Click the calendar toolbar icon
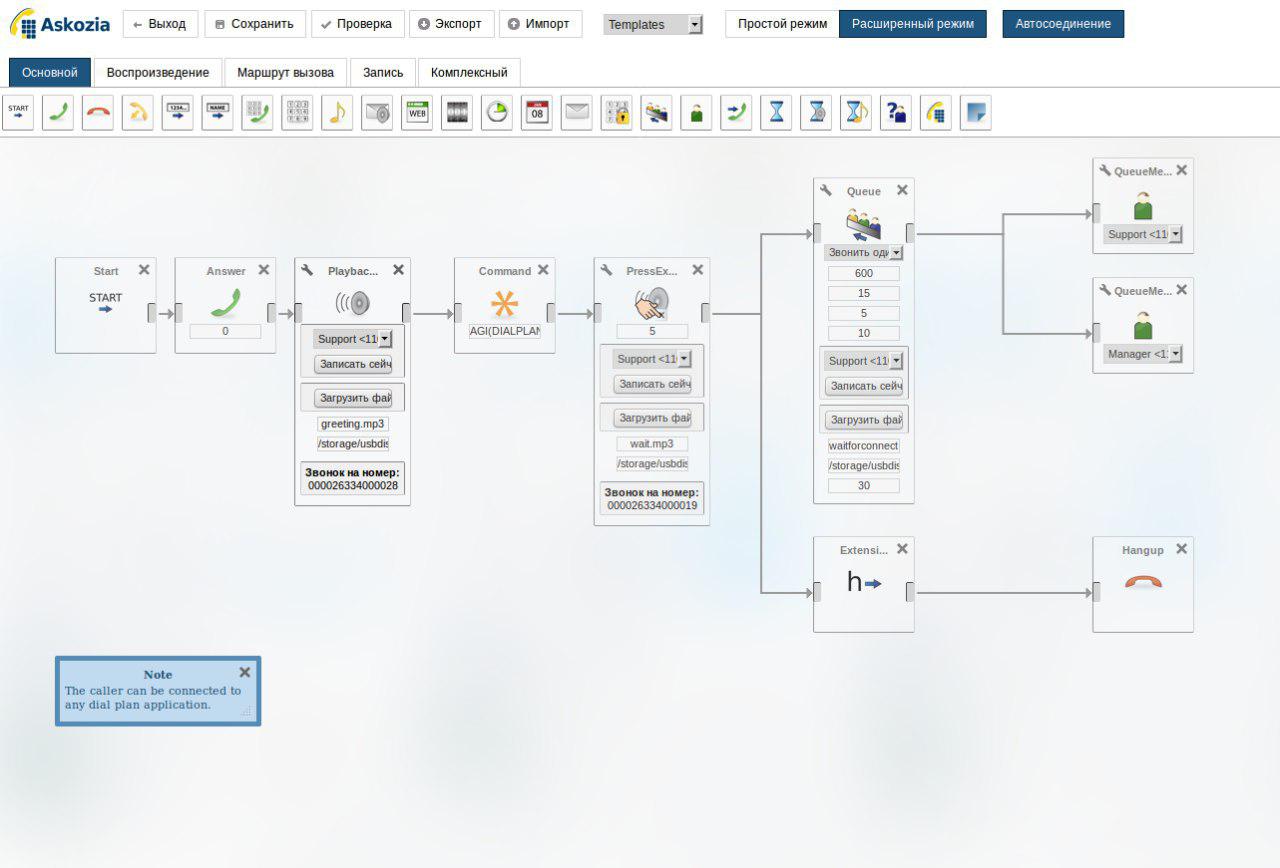The width and height of the screenshot is (1280, 868). 537,113
